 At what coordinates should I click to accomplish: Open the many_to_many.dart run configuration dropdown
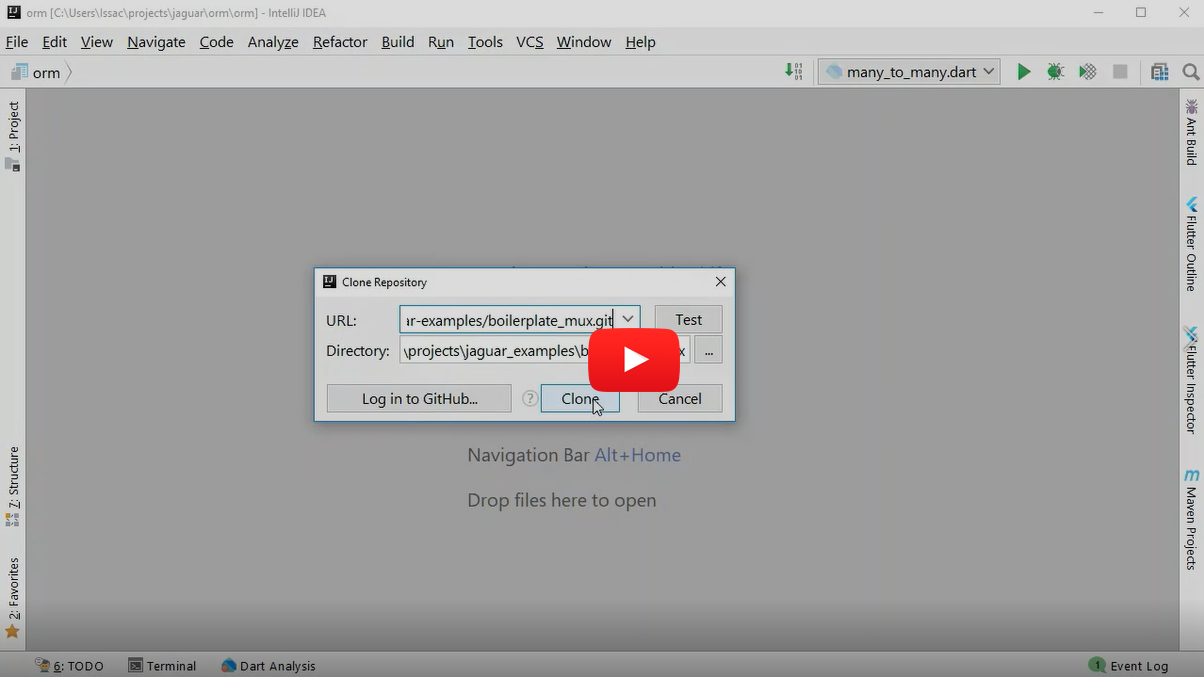tap(909, 72)
